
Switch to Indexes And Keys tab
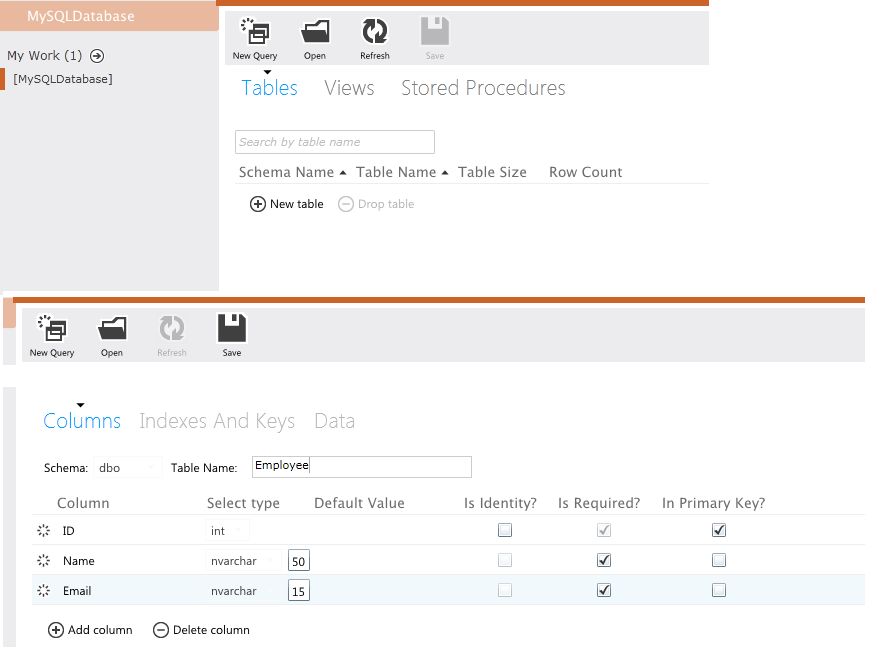click(x=217, y=421)
